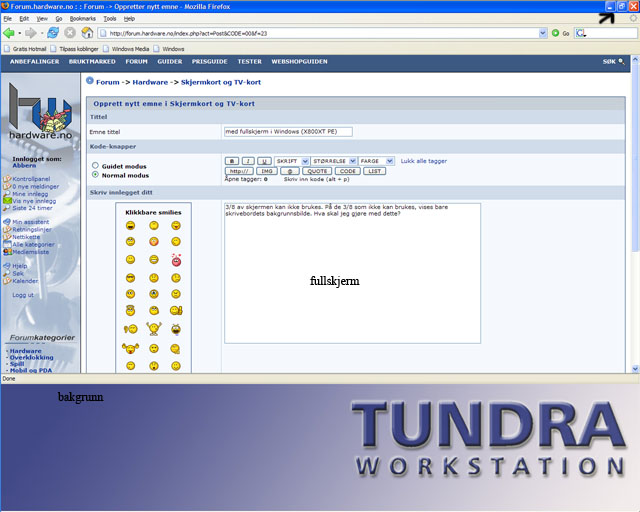Screen dimensions: 640x512
Task: Open the Tools menu
Action: (x=110, y=19)
